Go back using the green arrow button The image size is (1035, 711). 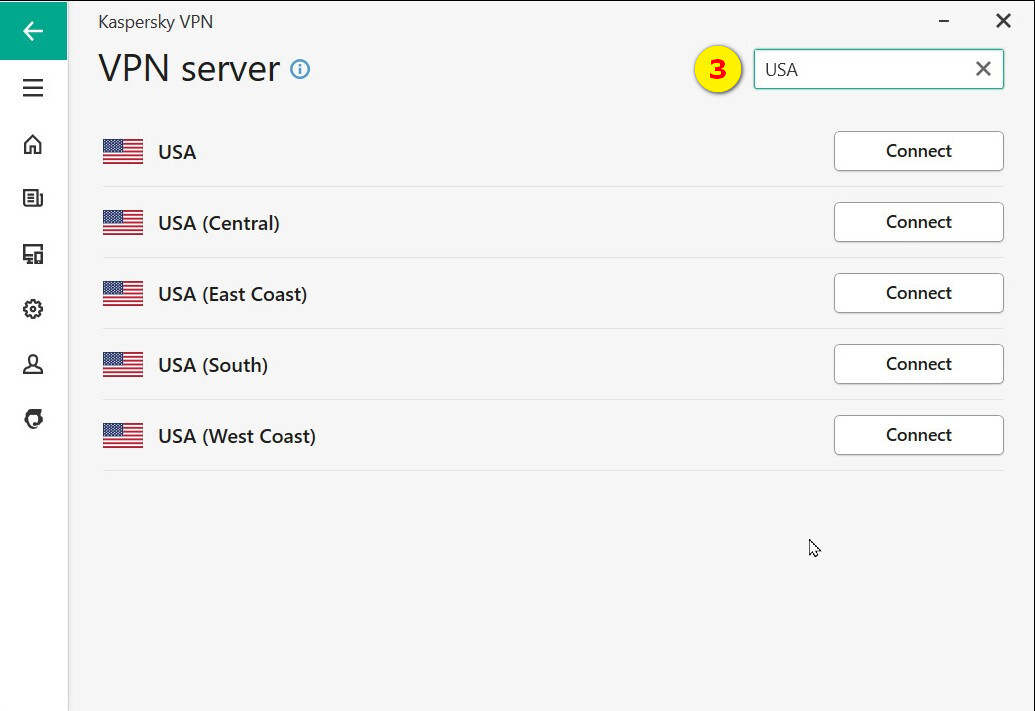click(x=33, y=30)
